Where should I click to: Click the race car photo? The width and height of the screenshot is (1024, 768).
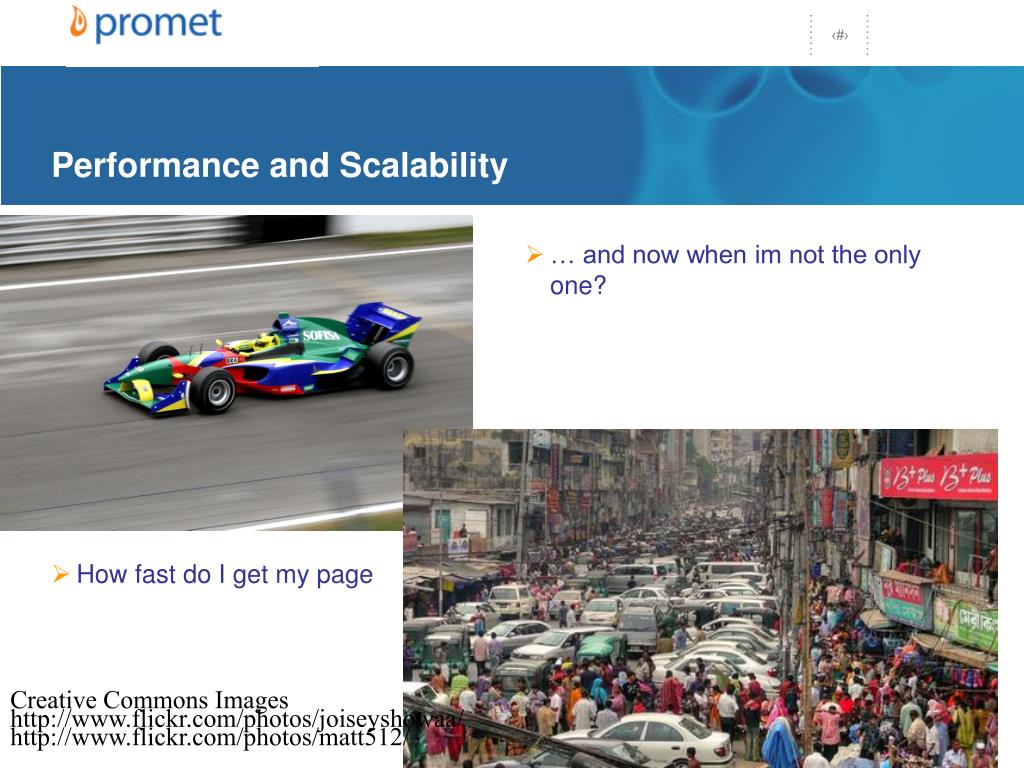(236, 372)
